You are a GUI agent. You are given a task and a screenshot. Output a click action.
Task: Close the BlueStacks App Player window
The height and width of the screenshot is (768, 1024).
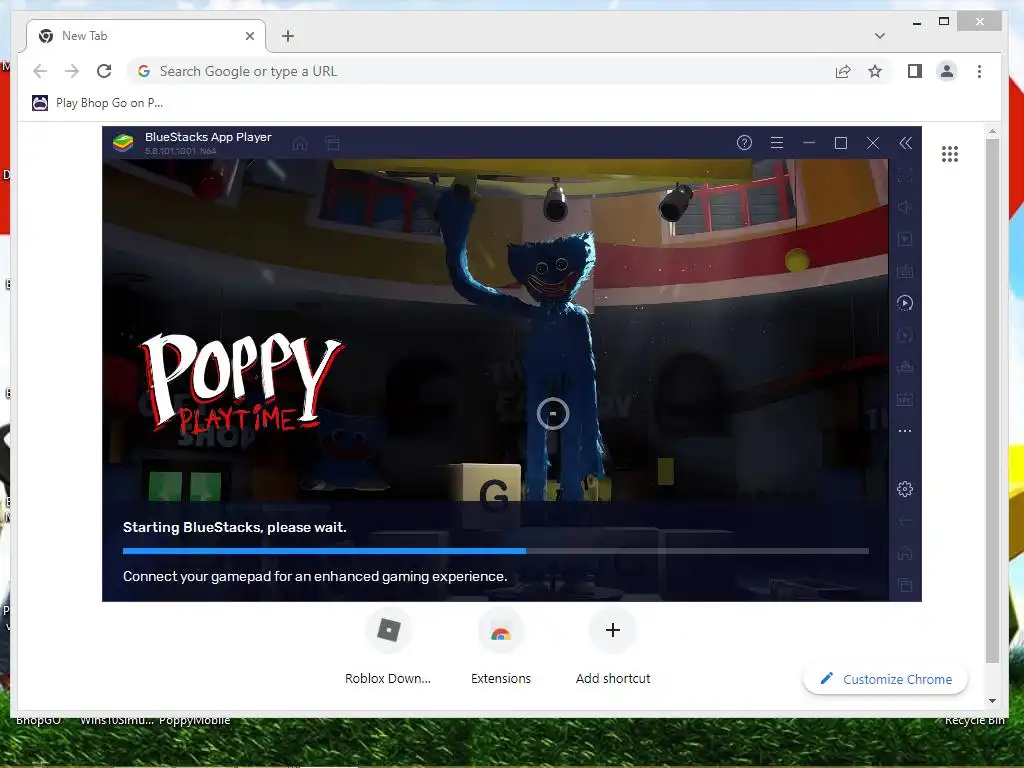pyautogui.click(x=872, y=142)
